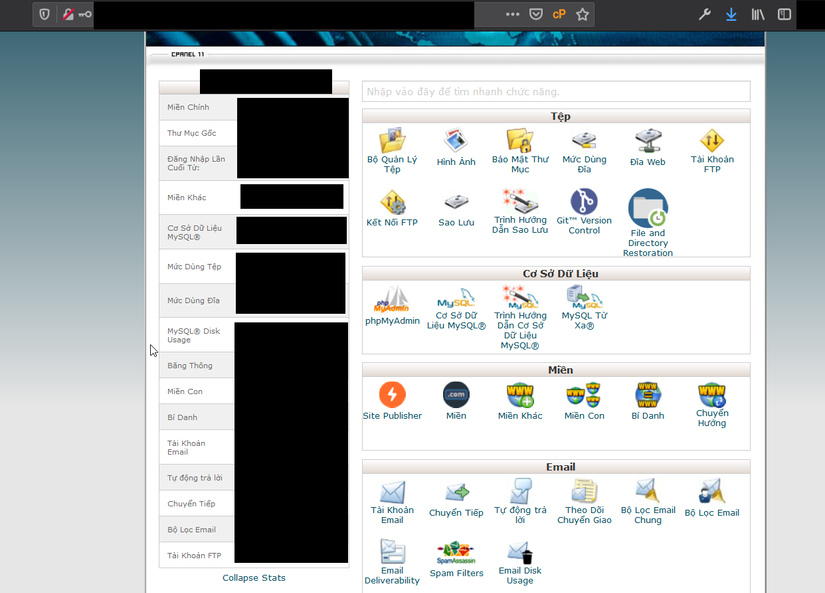Click the browser shield tracking protection icon

click(x=45, y=14)
